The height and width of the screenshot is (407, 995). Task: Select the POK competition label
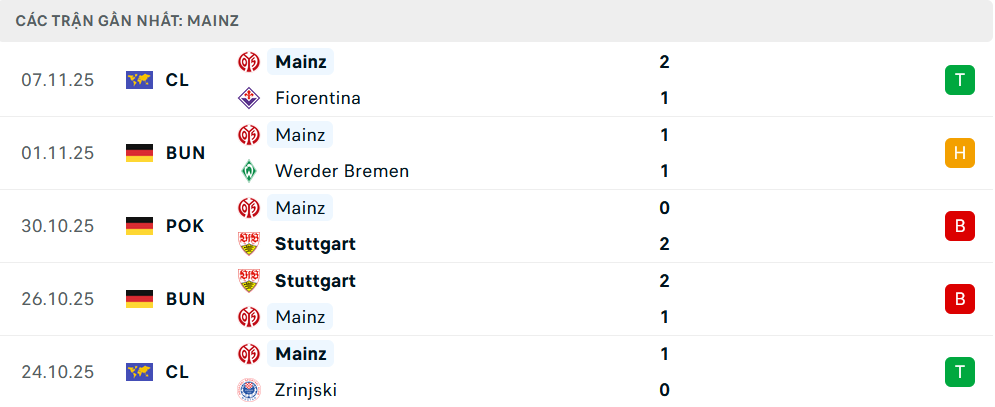click(185, 226)
